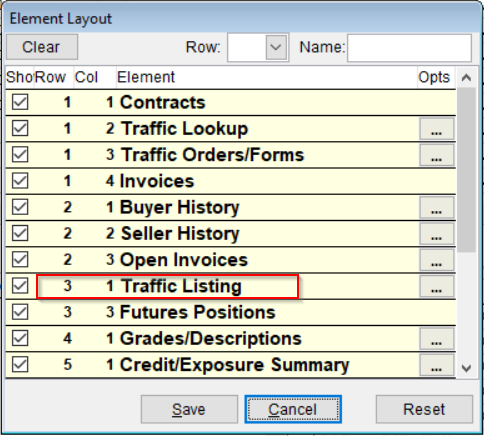Open the Row dropdown
This screenshot has width=484, height=436.
[x=276, y=47]
